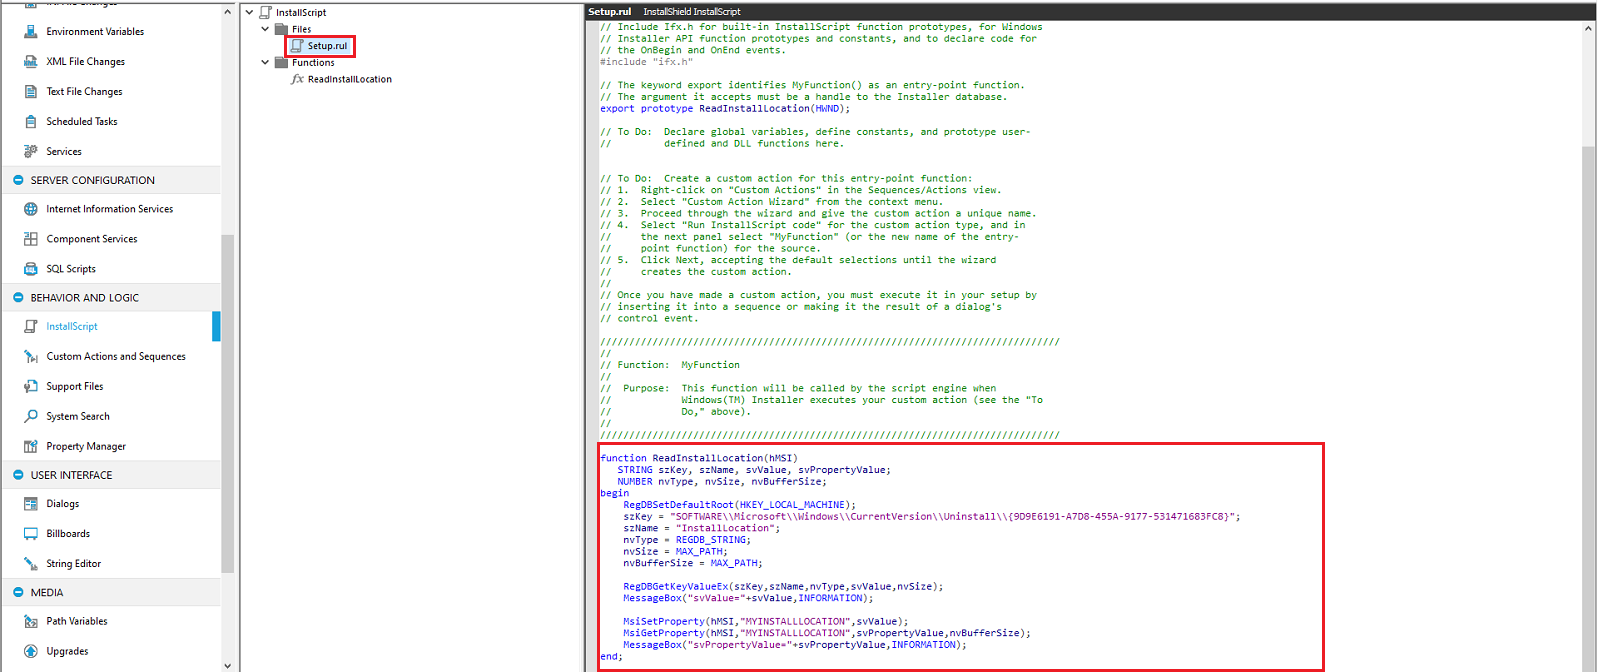This screenshot has width=1598, height=672.
Task: Click the 'nvType = REGDB_STRING;' line
Action: pyautogui.click(x=687, y=540)
